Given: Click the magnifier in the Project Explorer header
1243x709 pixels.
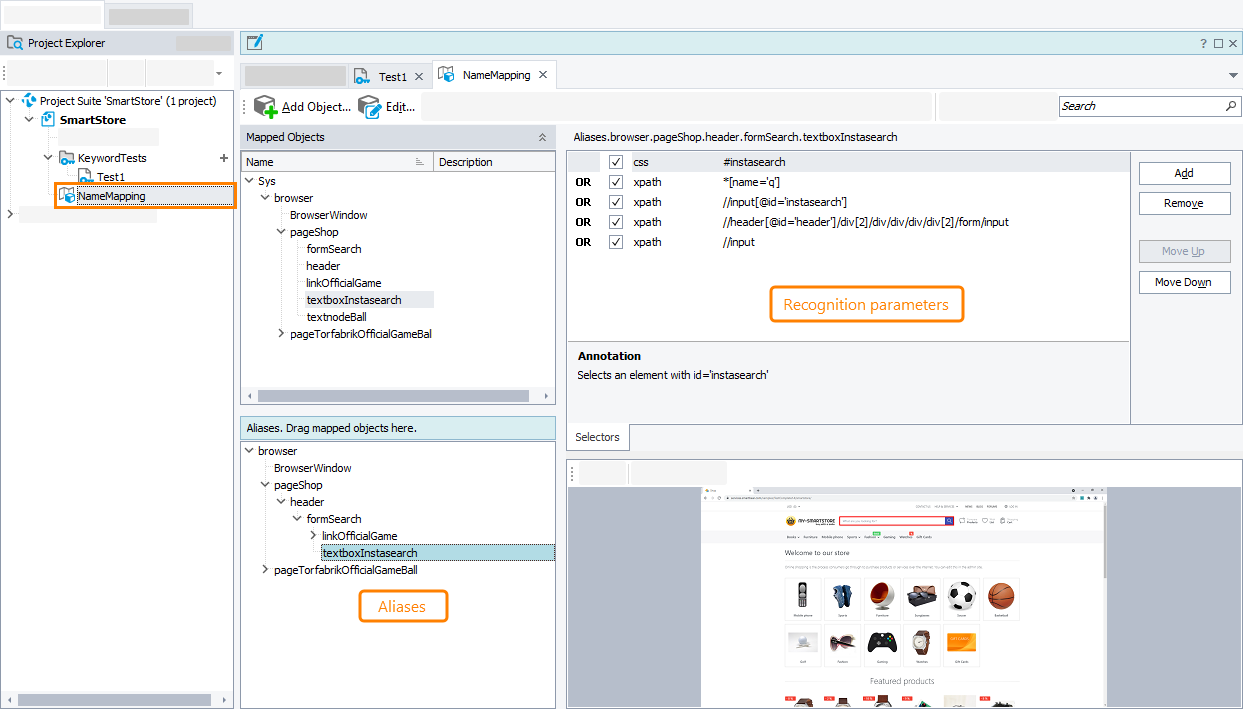Looking at the screenshot, I should pyautogui.click(x=14, y=43).
